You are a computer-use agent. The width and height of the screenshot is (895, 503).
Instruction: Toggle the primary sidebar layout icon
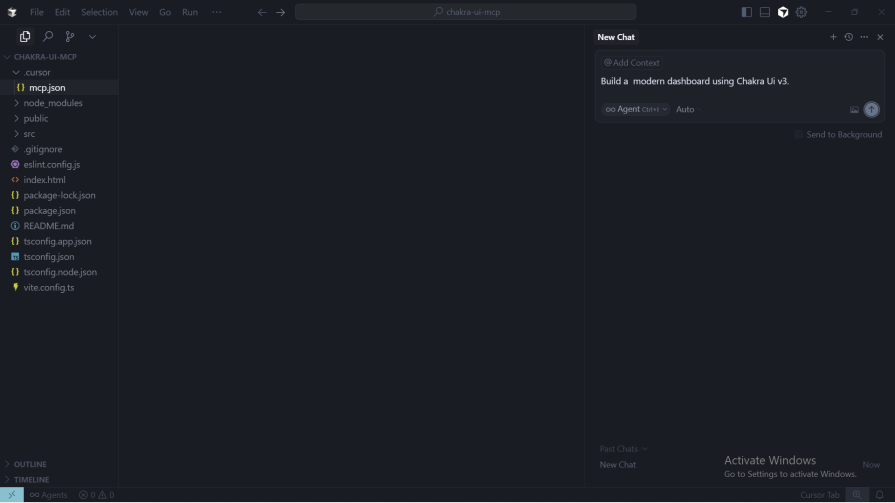(x=747, y=12)
